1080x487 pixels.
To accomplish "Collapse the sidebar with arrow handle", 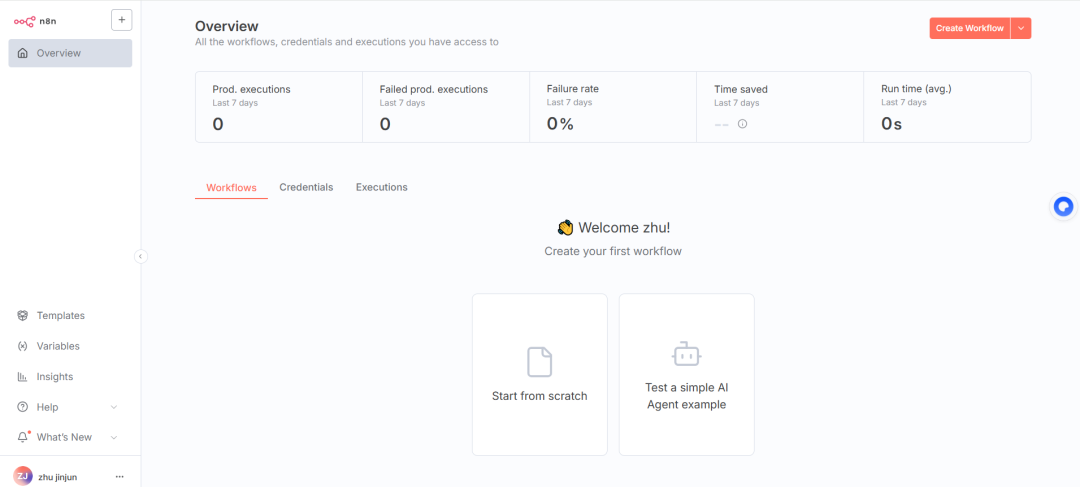I will (141, 256).
